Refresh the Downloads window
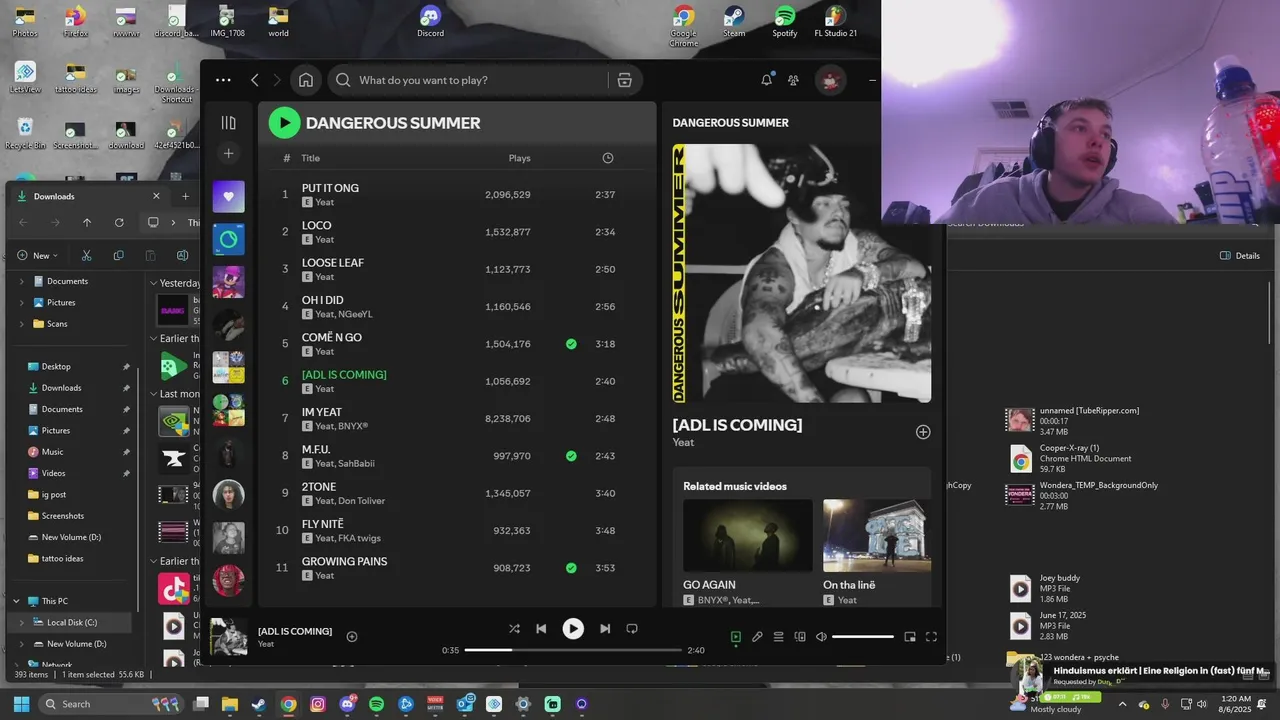1280x720 pixels. click(x=119, y=222)
